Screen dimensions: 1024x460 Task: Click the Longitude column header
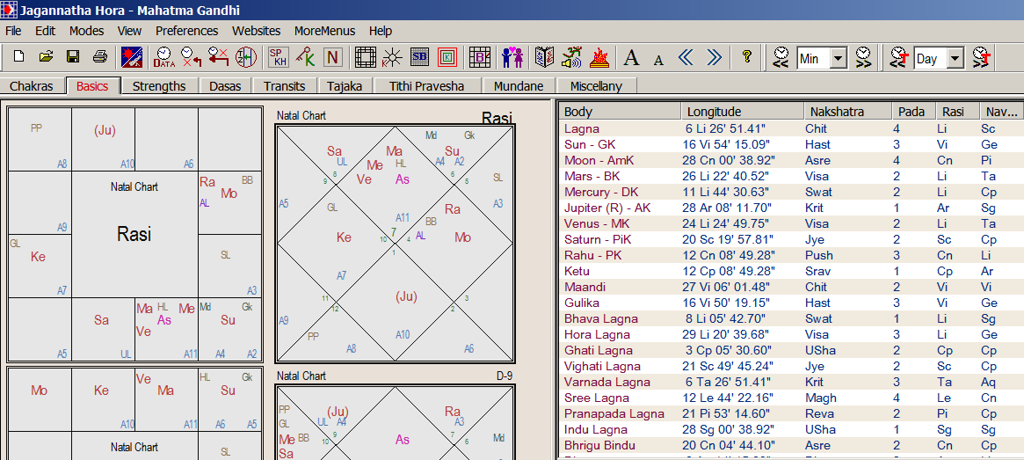click(x=741, y=111)
